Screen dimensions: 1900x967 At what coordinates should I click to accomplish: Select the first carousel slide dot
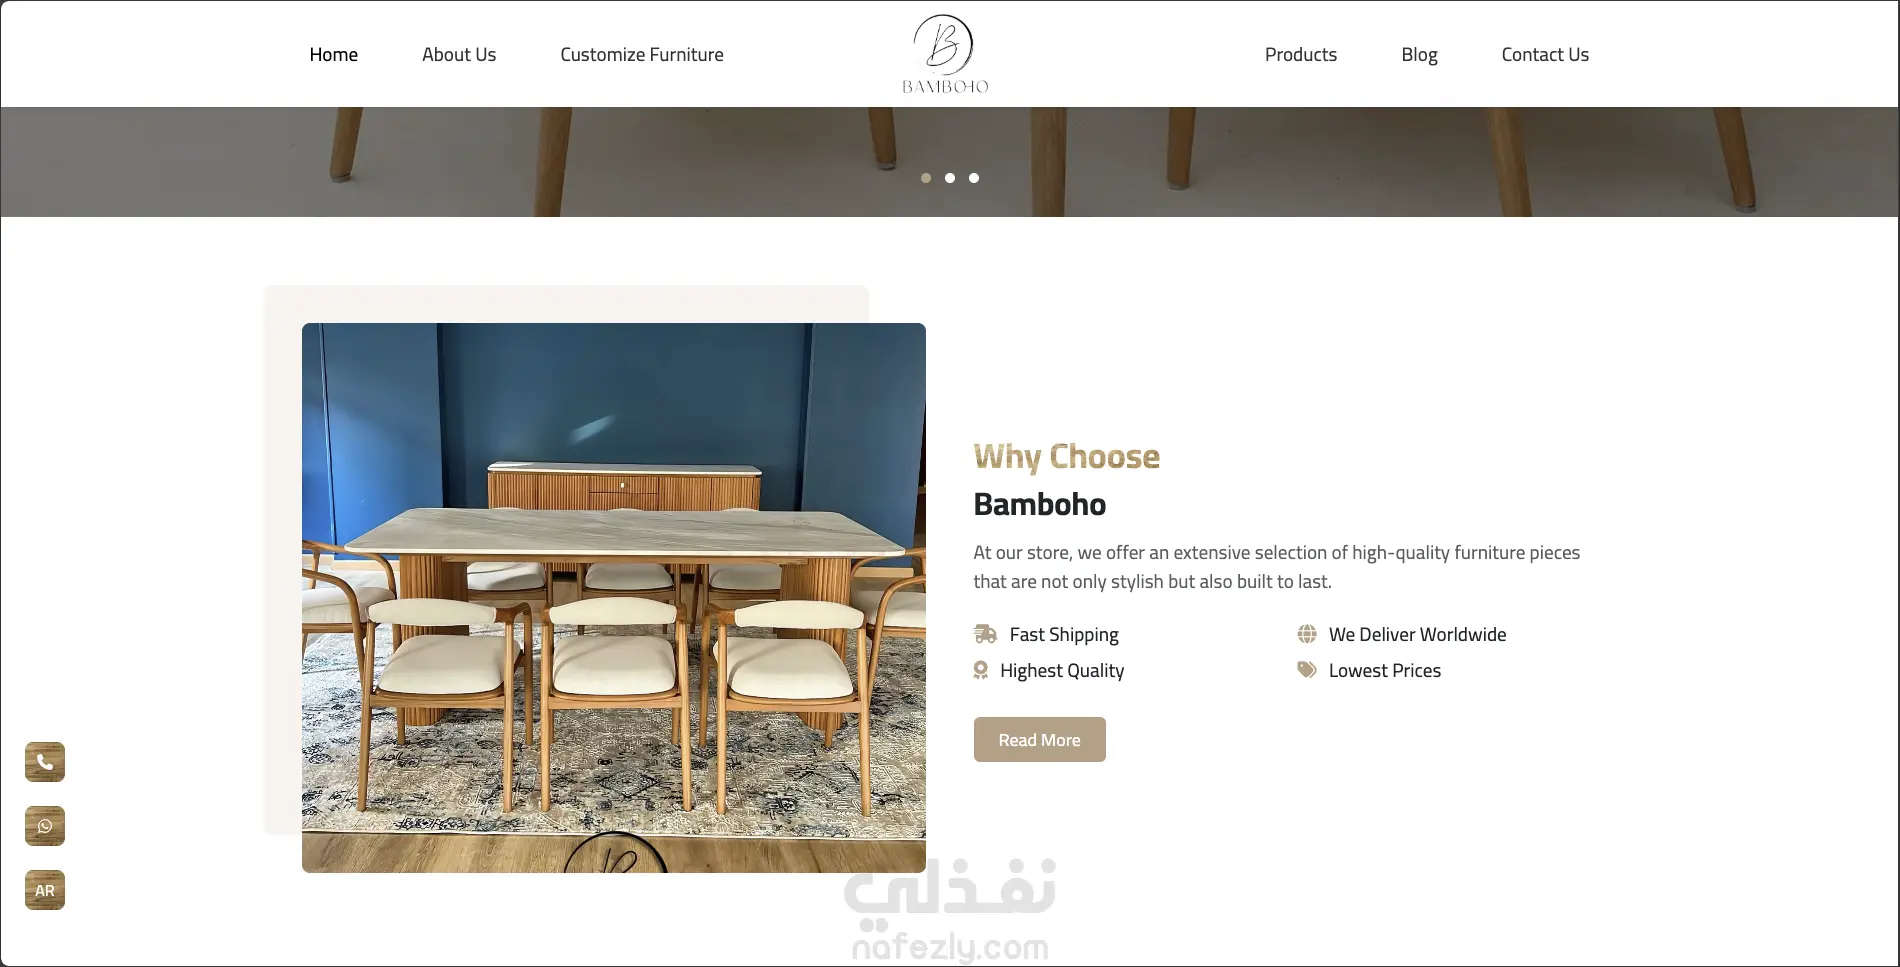point(926,178)
